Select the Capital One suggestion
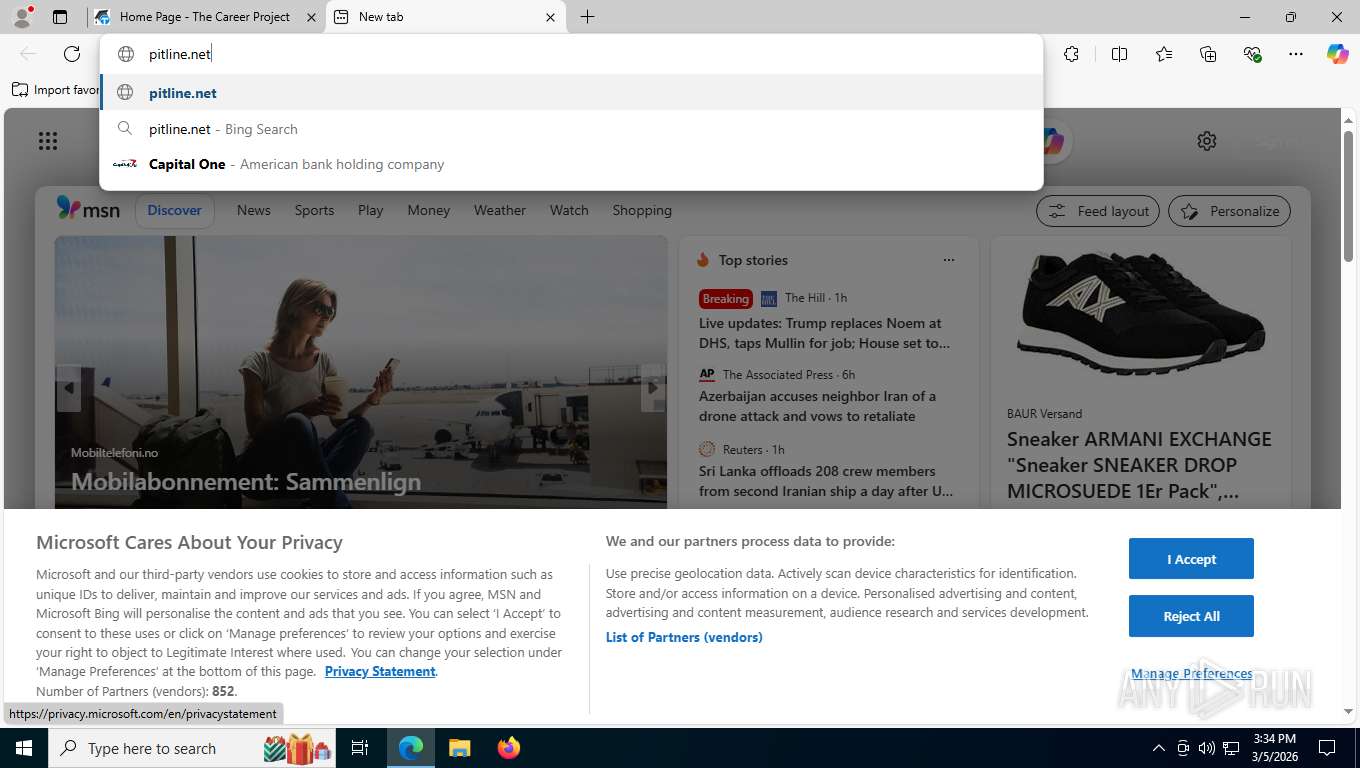 click(x=571, y=164)
